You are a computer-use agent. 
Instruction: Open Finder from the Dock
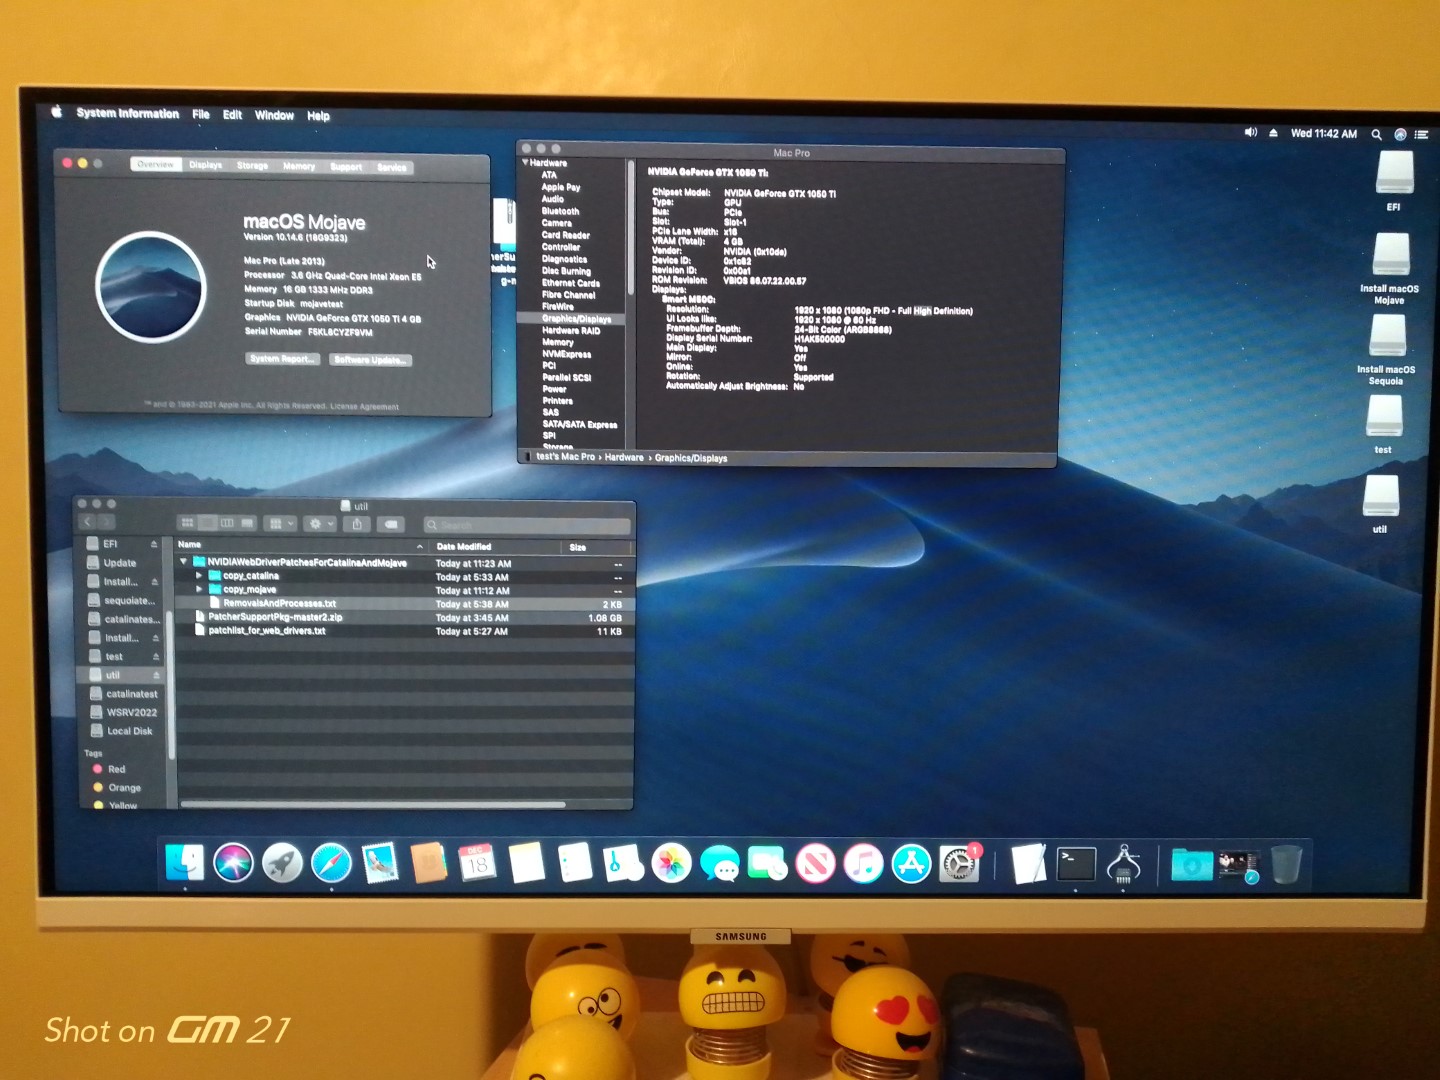click(x=185, y=863)
